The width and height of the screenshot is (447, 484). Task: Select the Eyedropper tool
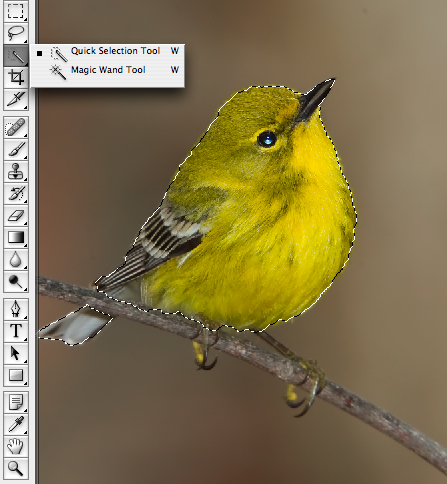(x=16, y=425)
